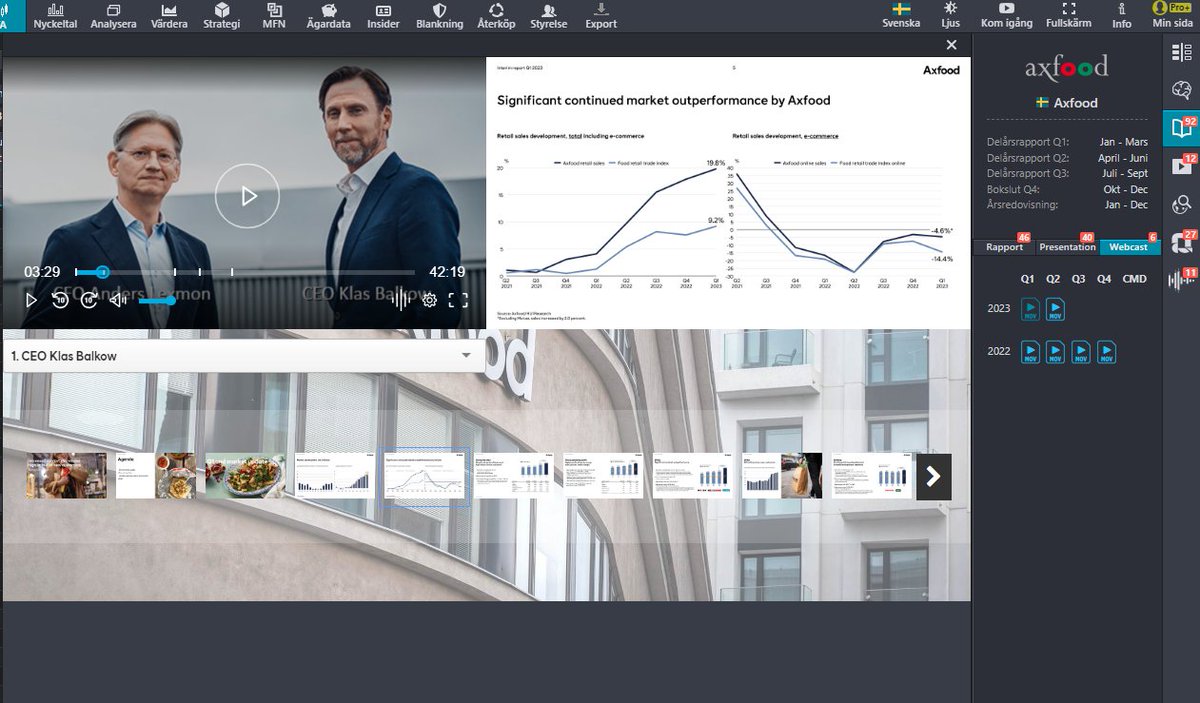
Task: Select the first slide thumbnail
Action: pos(67,476)
